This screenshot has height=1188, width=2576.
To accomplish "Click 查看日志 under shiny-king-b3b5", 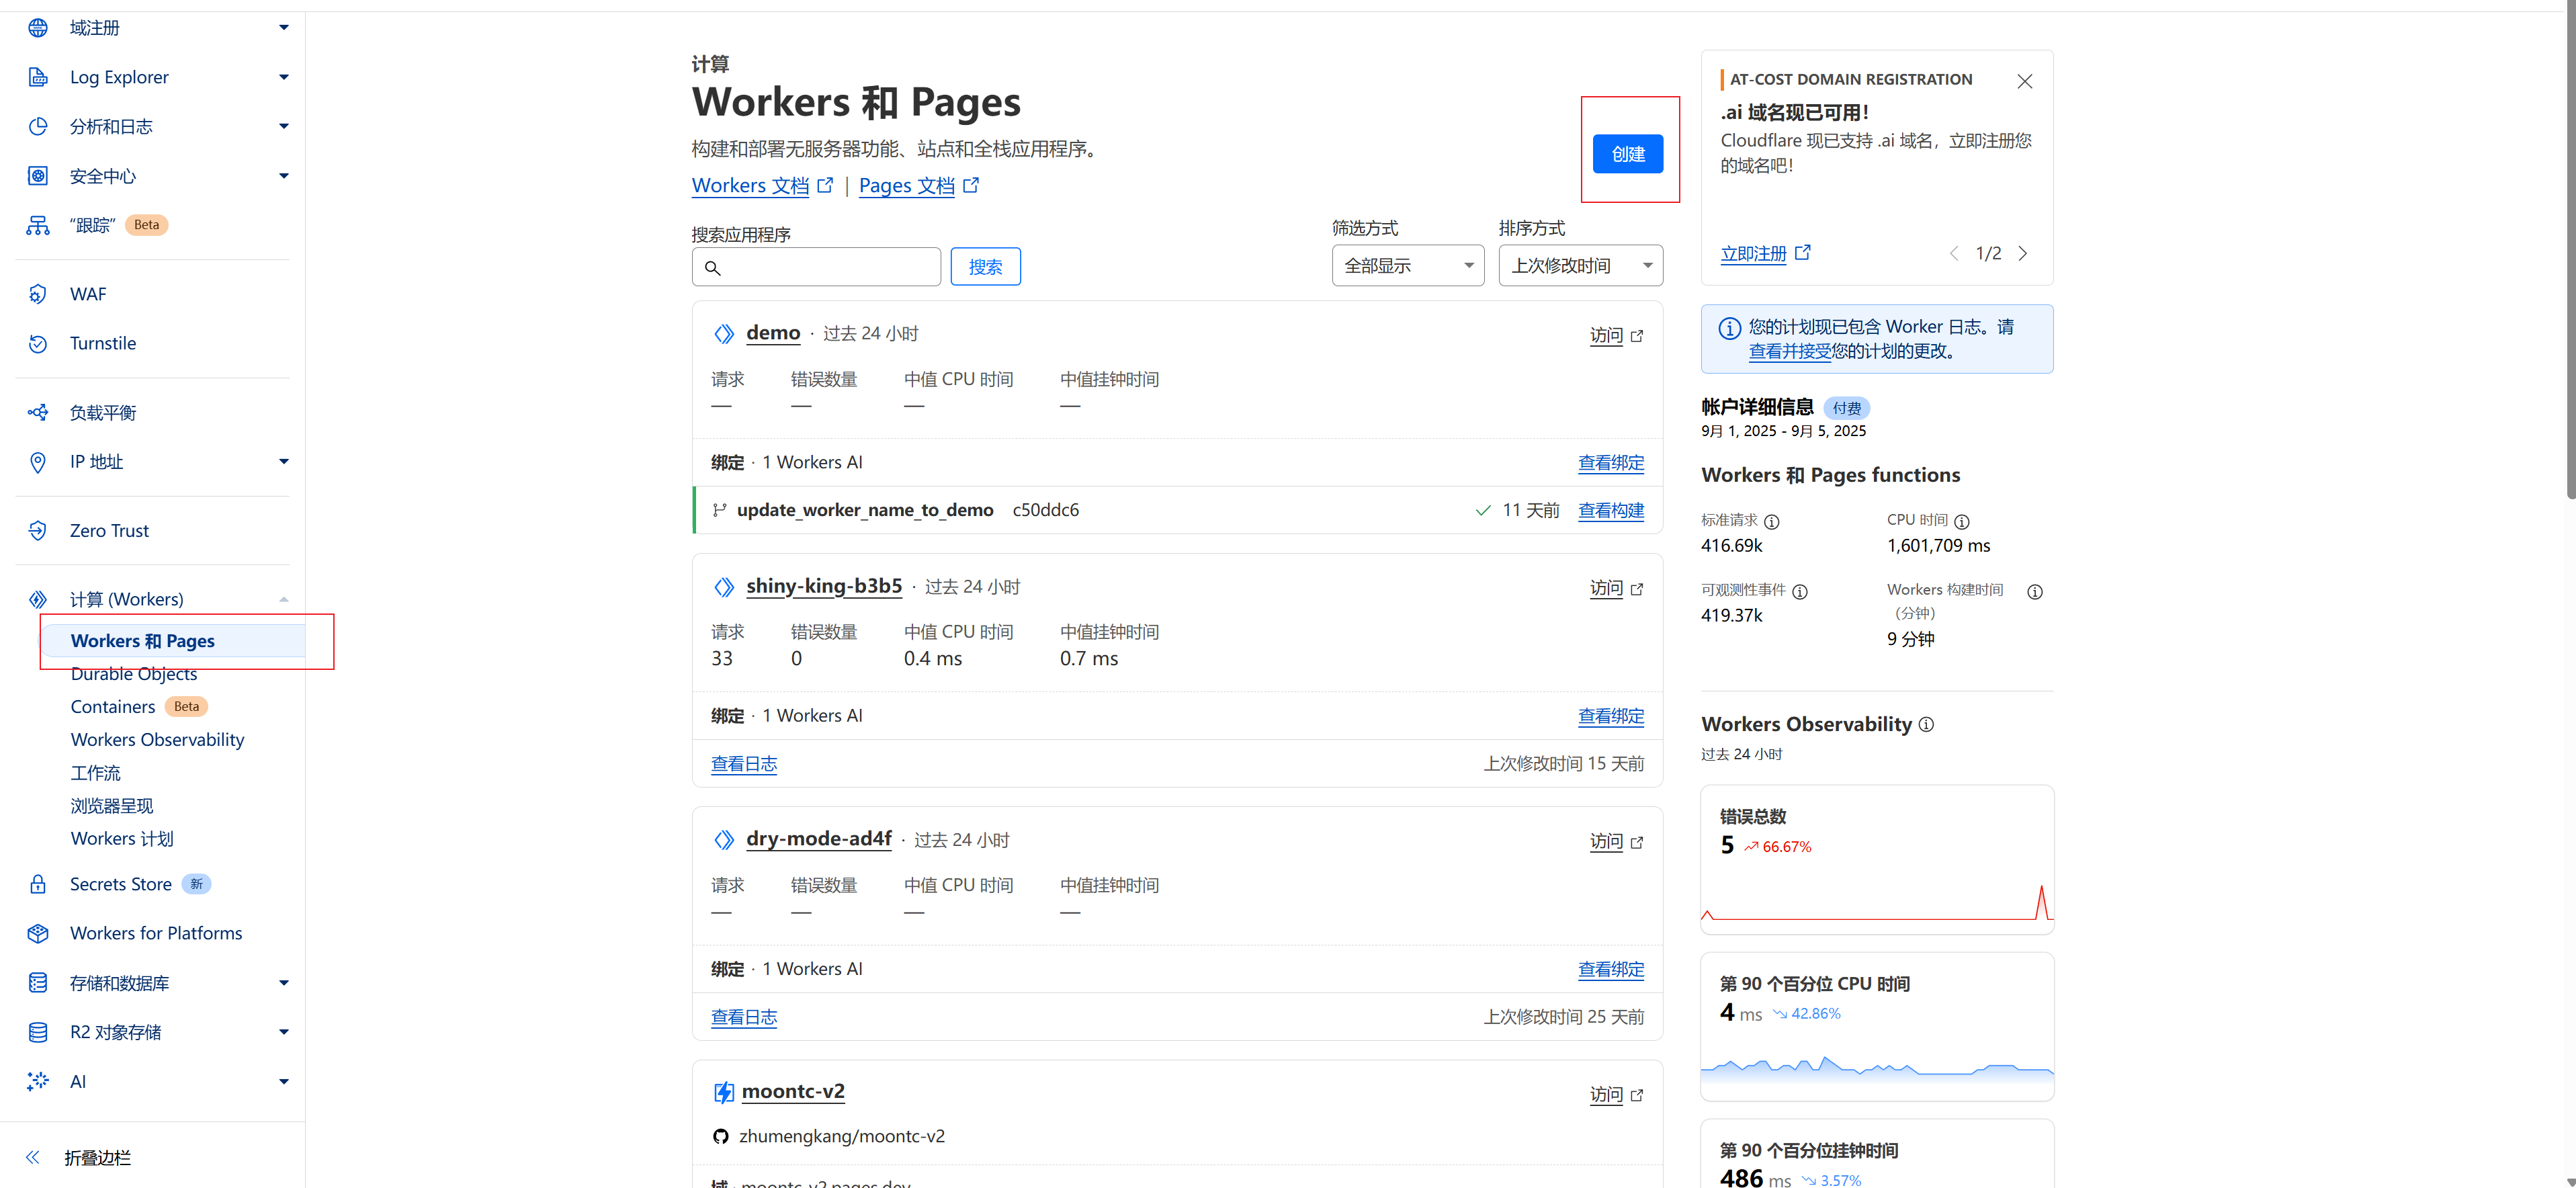I will coord(744,764).
